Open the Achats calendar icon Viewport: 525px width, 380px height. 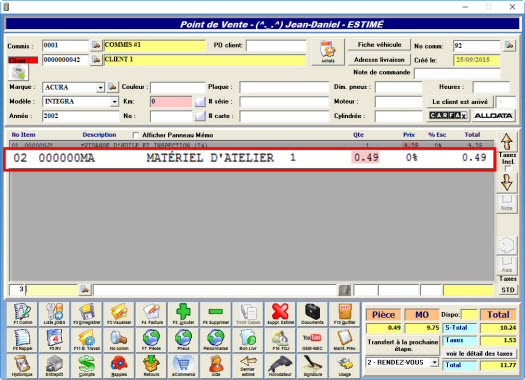(x=328, y=52)
